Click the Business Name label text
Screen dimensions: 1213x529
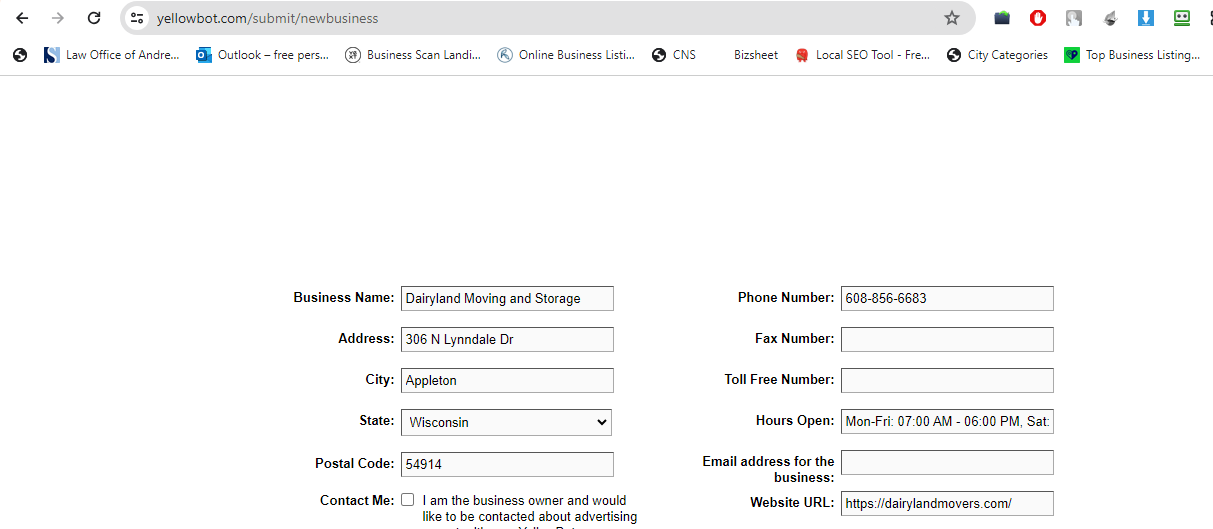(x=344, y=297)
